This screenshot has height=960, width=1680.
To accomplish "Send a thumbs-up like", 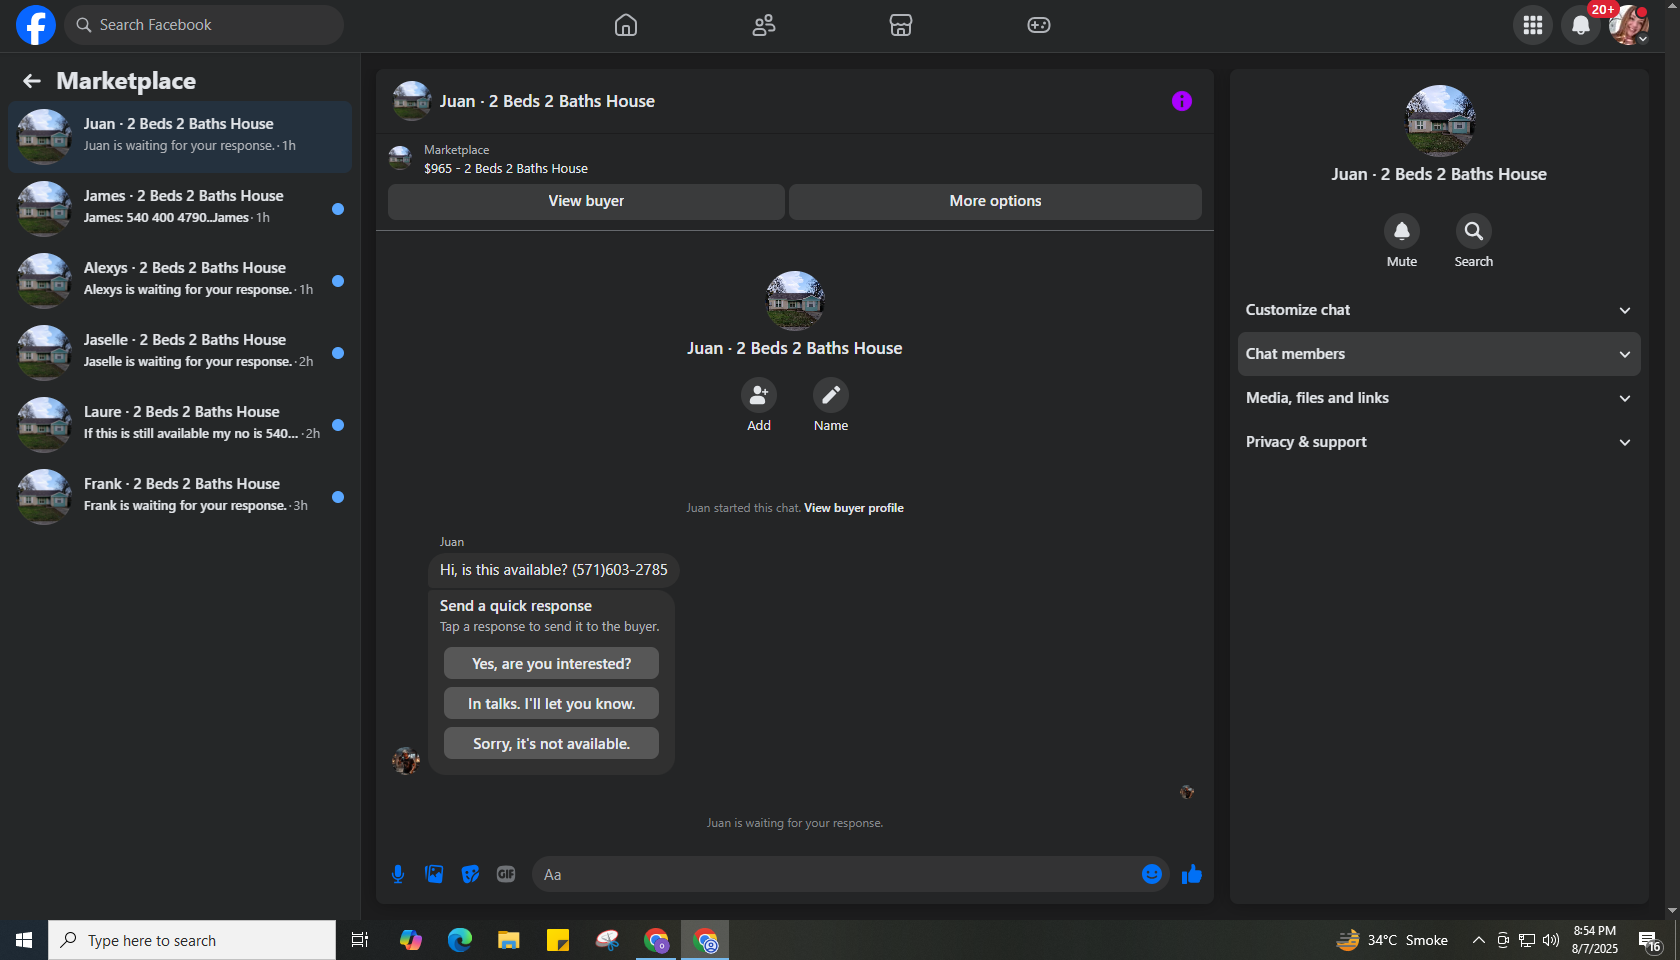I will coord(1191,875).
